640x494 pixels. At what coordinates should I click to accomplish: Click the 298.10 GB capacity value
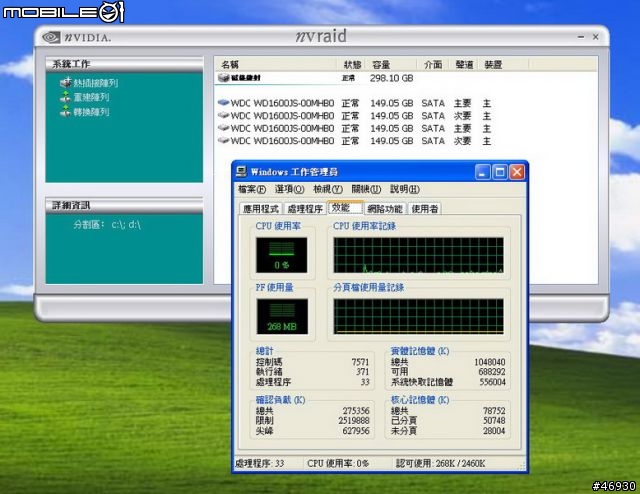(391, 78)
